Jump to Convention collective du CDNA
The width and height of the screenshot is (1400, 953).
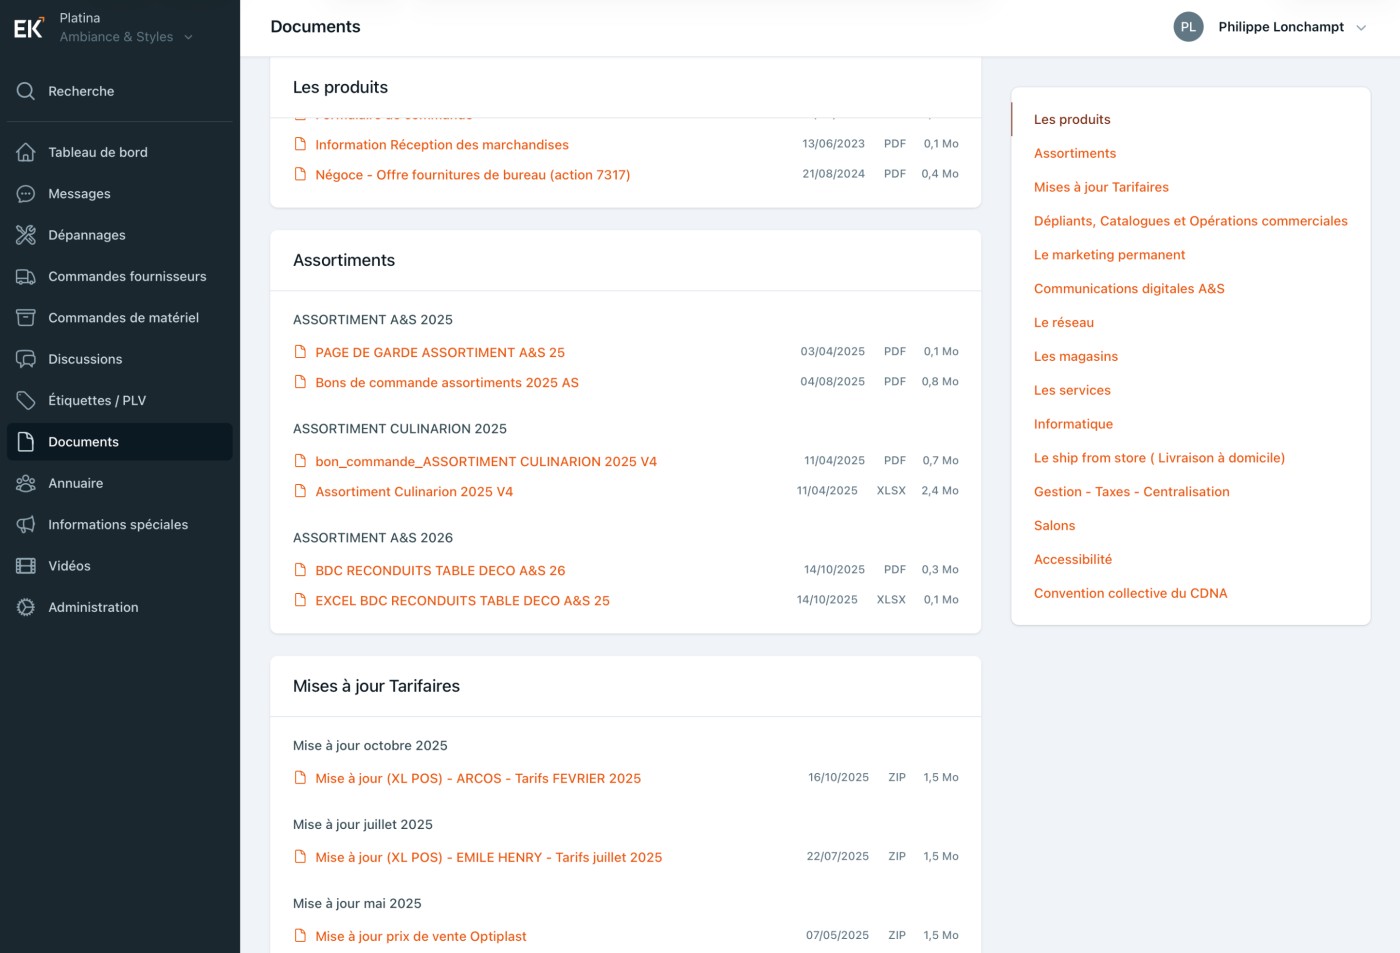coord(1130,593)
